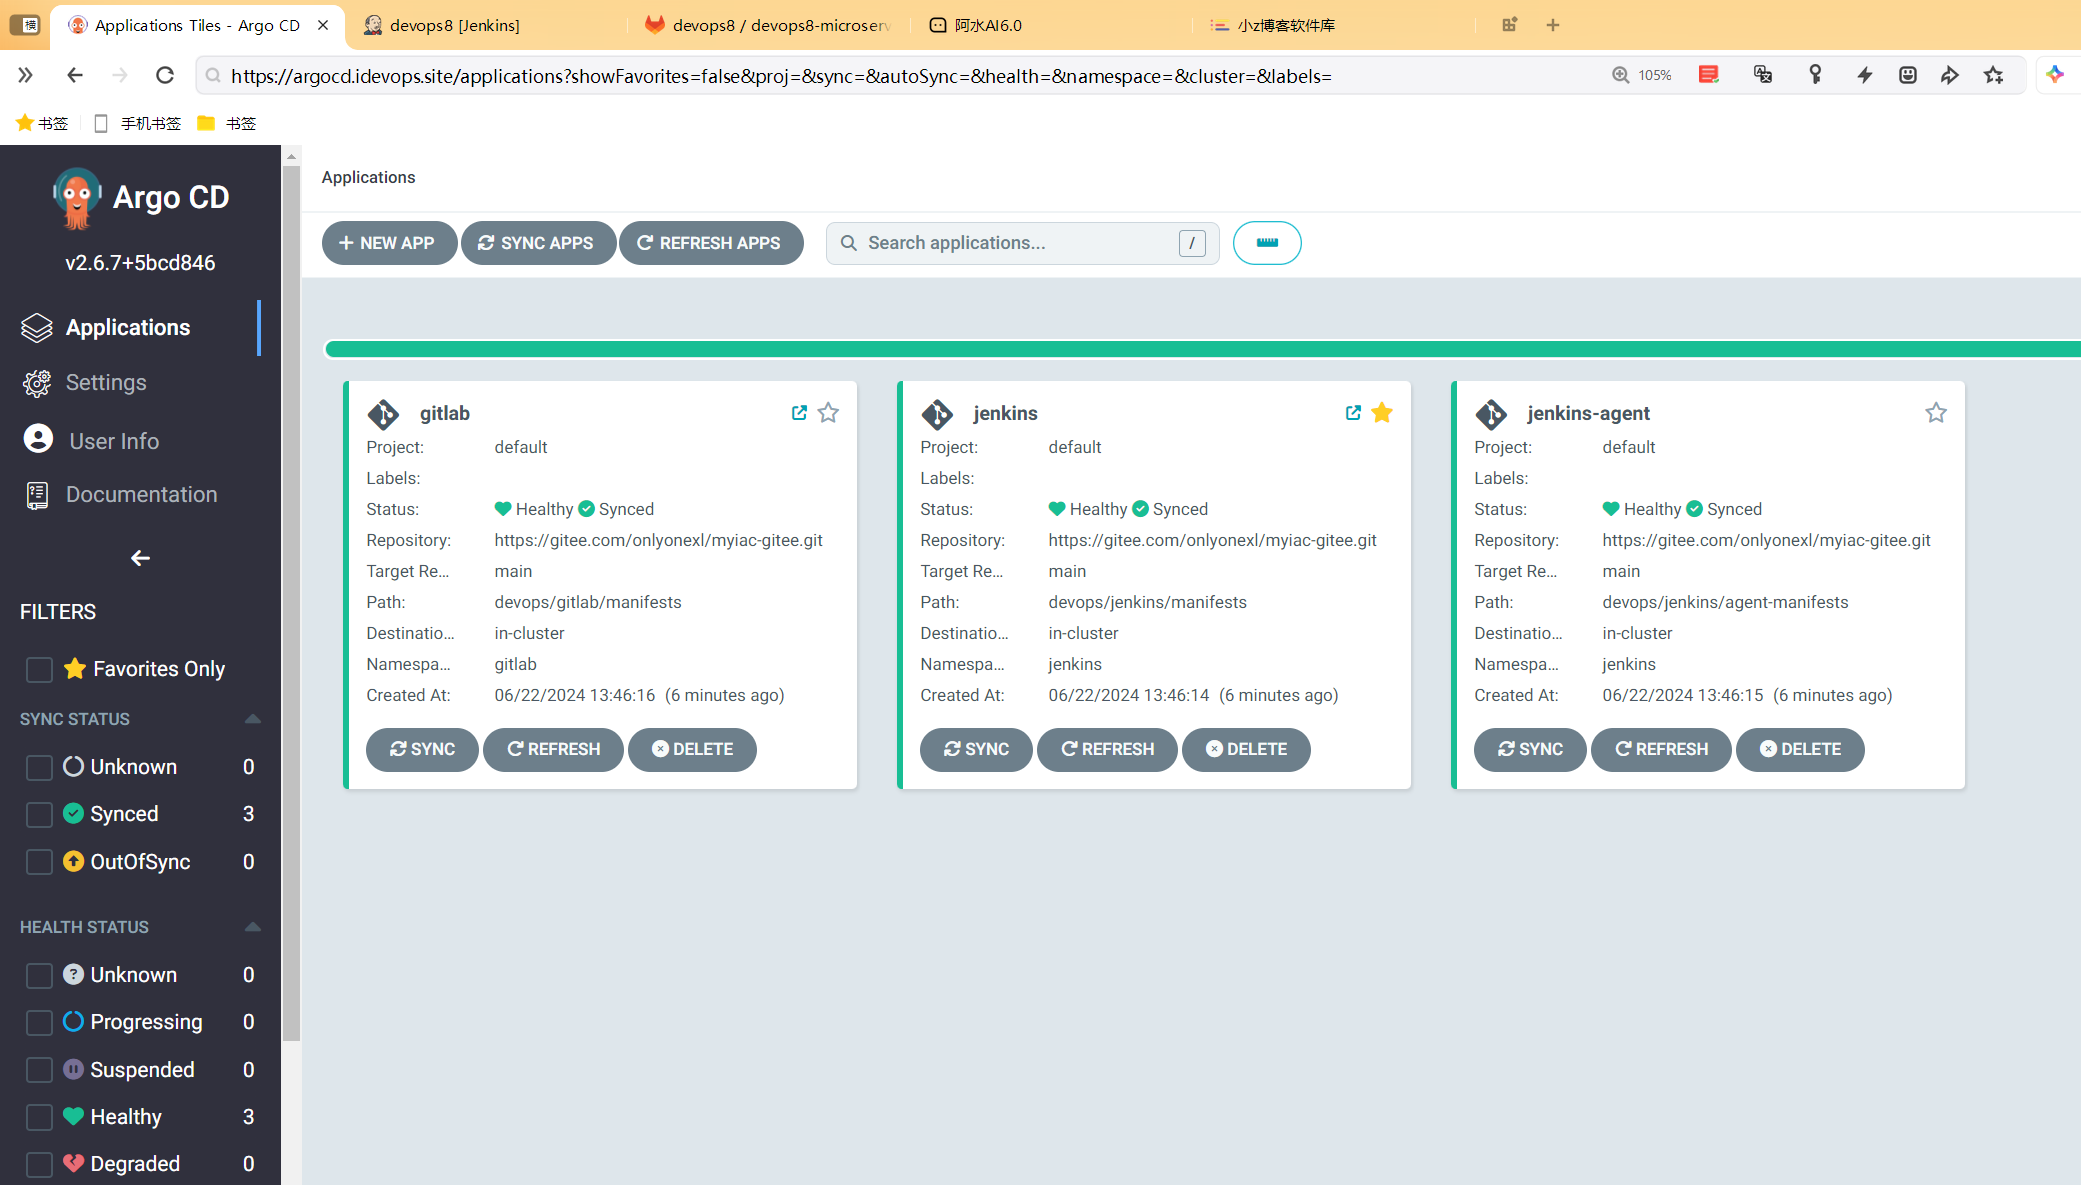Click the password key icon in toolbar
2081x1185 pixels.
point(1815,75)
